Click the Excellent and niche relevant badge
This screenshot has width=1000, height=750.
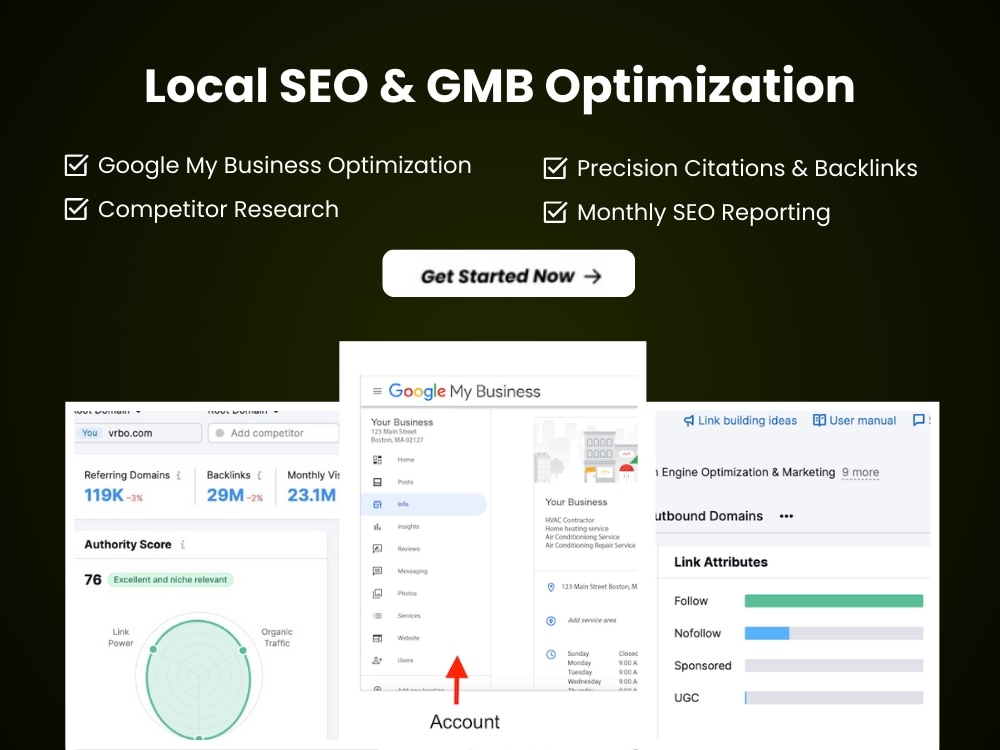[170, 580]
